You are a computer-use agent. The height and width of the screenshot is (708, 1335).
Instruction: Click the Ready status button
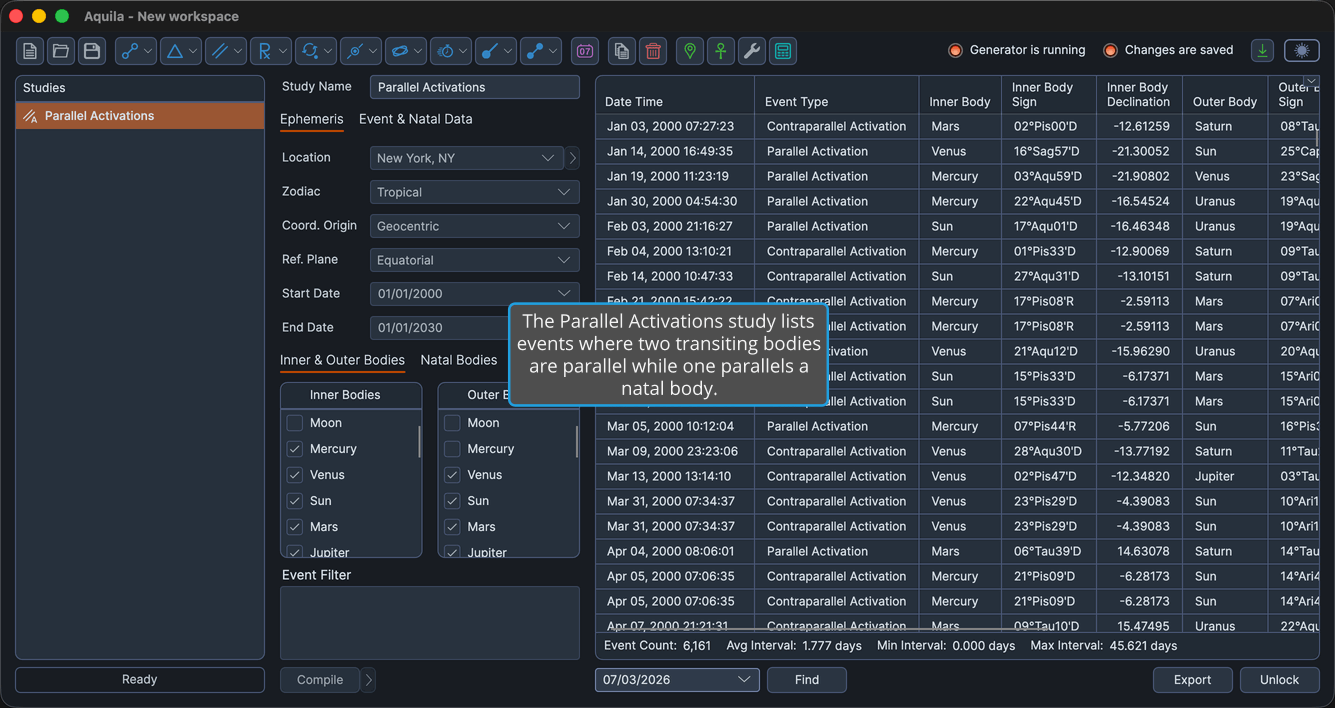tap(140, 680)
